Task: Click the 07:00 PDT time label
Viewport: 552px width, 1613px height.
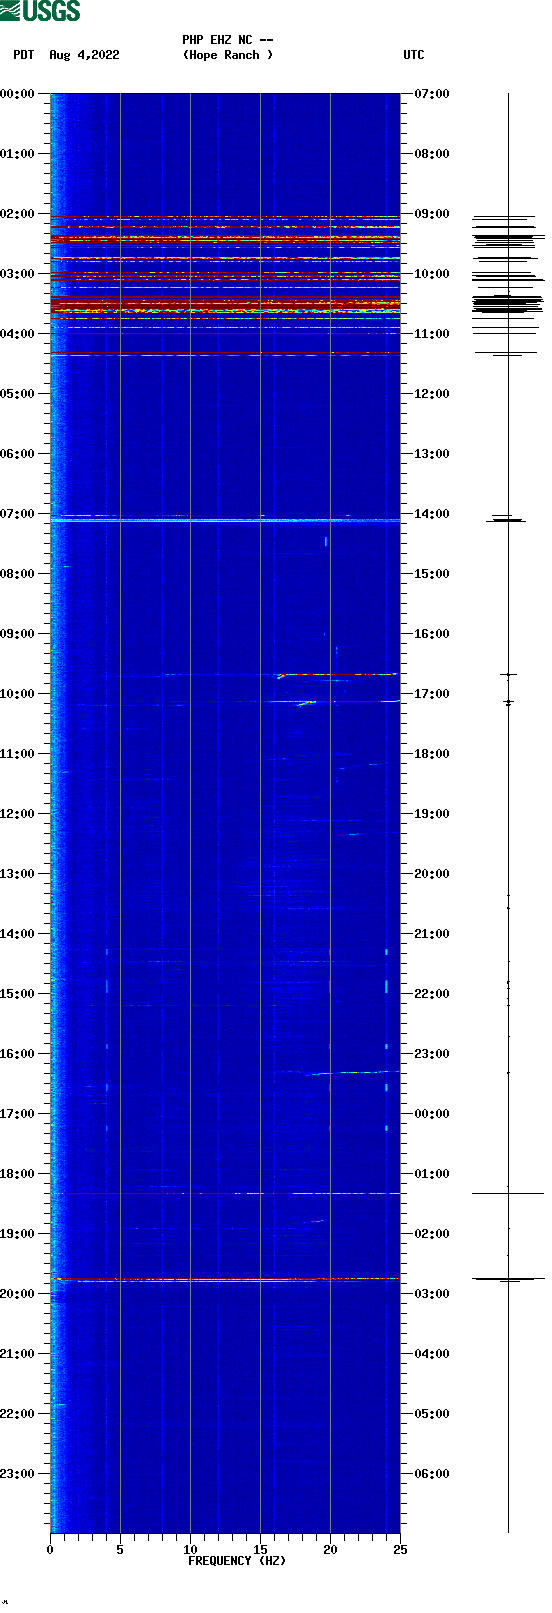Action: [17, 514]
